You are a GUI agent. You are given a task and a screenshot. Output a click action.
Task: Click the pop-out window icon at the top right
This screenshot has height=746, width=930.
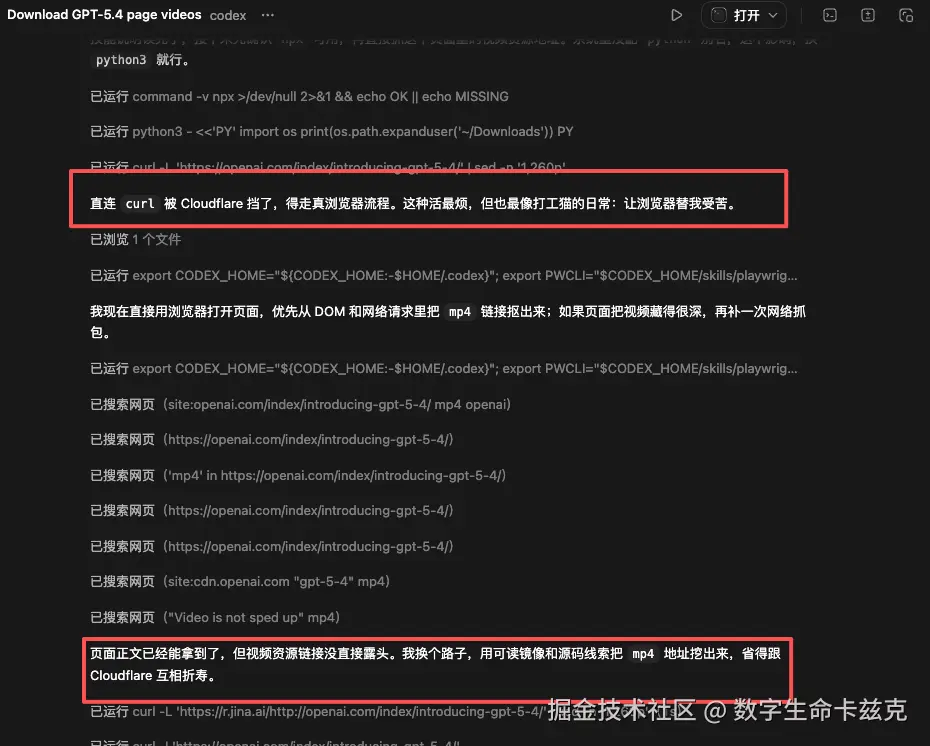tap(906, 15)
